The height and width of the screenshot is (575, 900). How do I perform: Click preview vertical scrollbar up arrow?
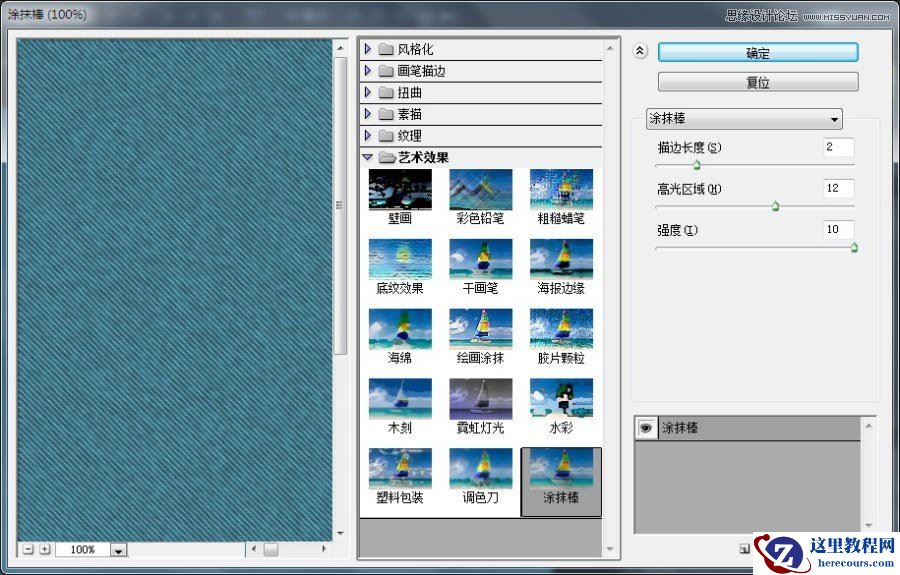pyautogui.click(x=340, y=48)
